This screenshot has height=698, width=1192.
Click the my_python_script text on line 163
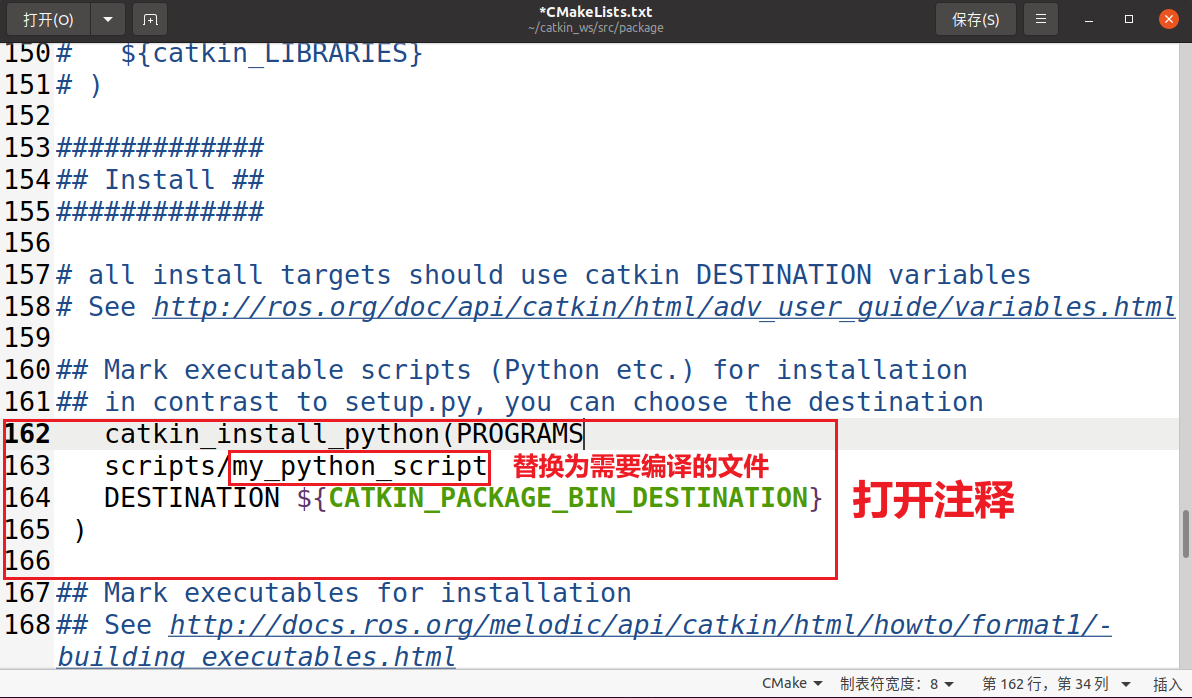(359, 467)
